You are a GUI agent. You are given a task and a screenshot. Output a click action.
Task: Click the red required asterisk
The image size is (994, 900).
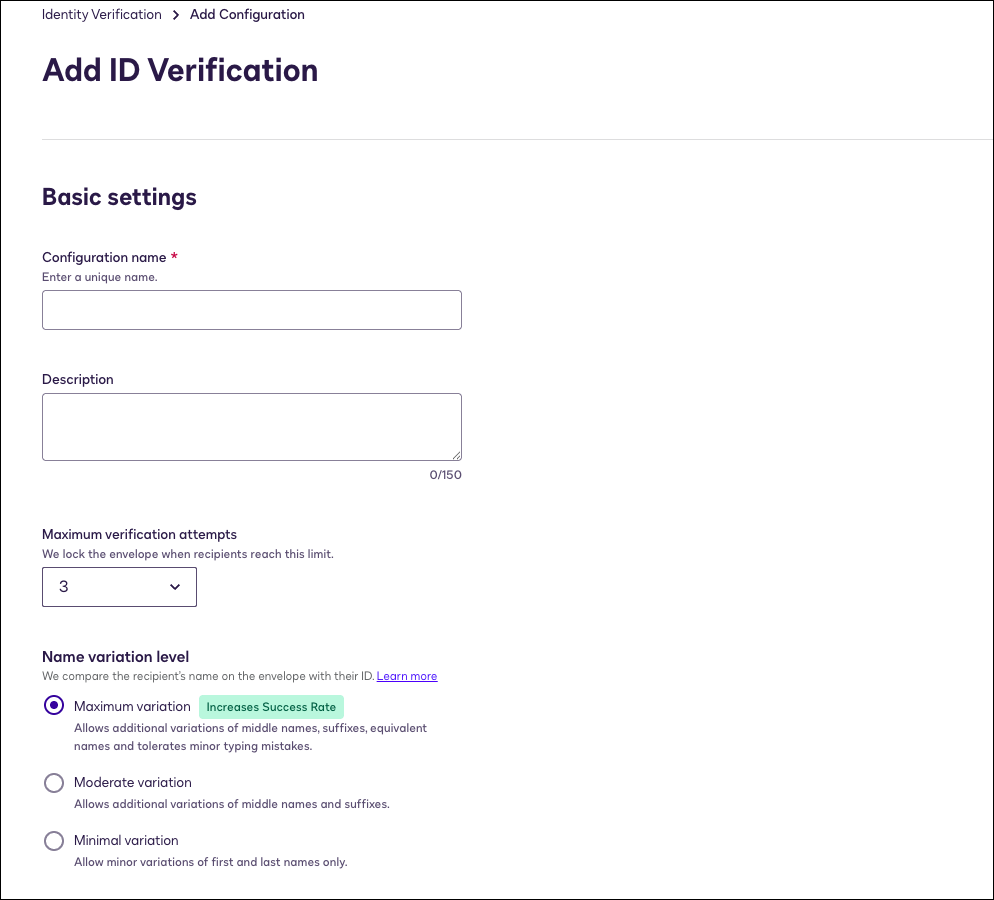174,257
